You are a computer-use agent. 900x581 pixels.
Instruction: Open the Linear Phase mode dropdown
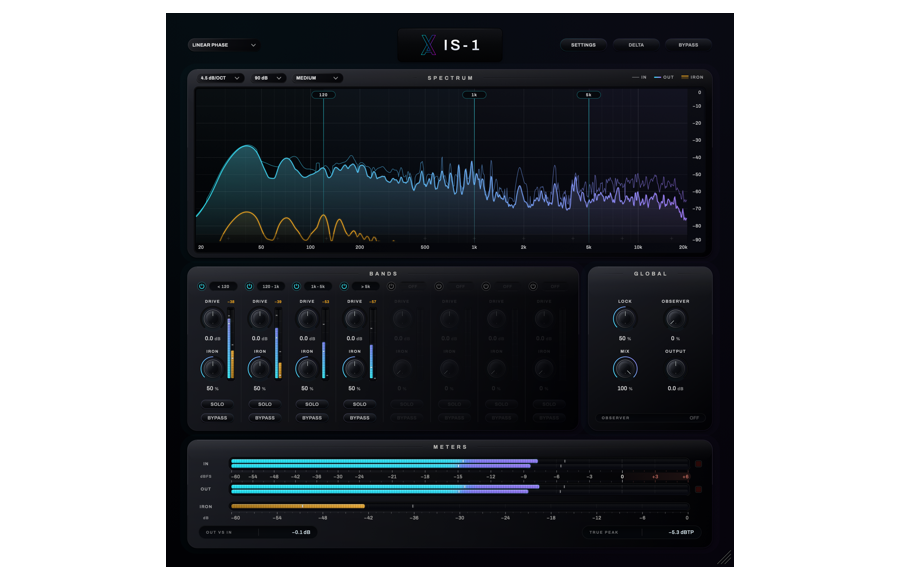[x=224, y=45]
